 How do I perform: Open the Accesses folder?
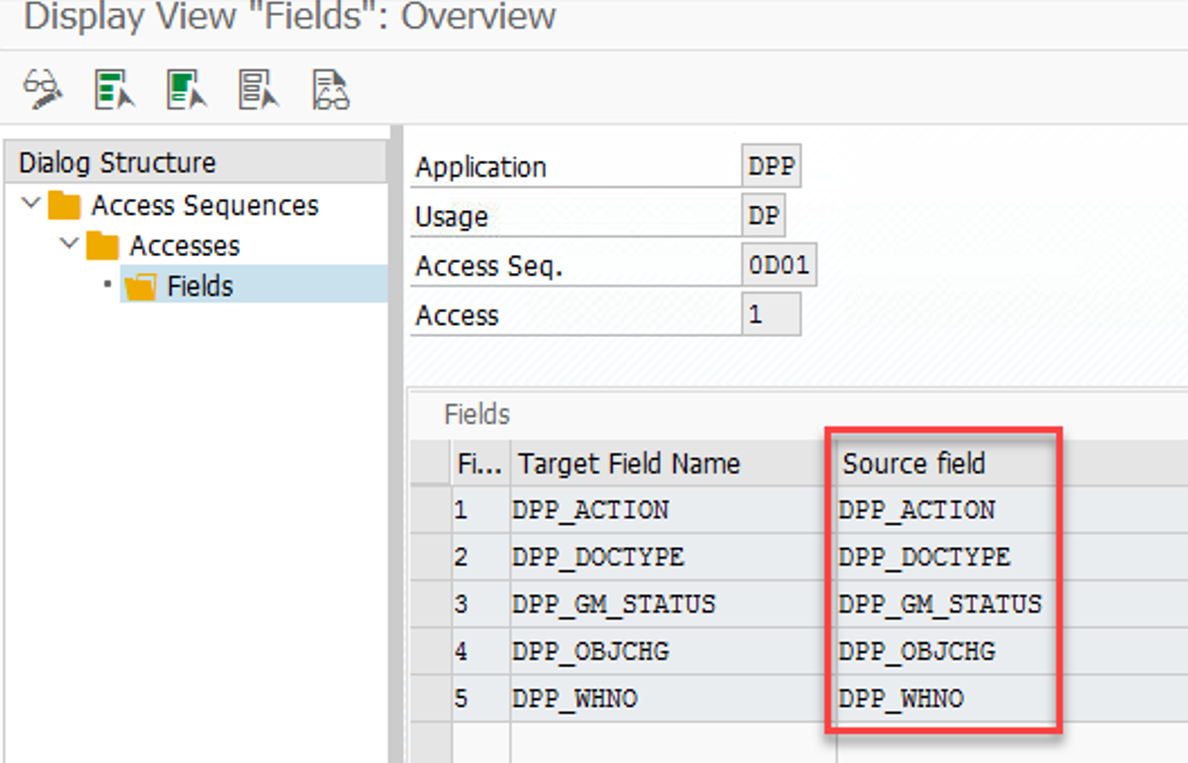(184, 245)
